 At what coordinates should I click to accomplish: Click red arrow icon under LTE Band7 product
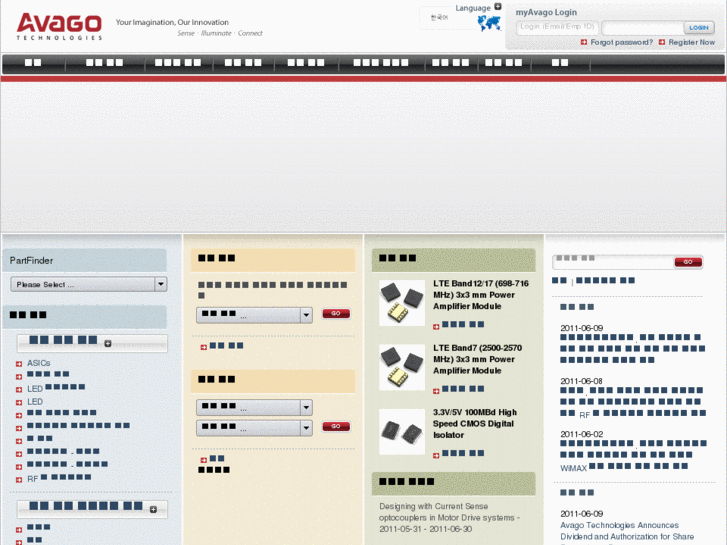coord(436,391)
